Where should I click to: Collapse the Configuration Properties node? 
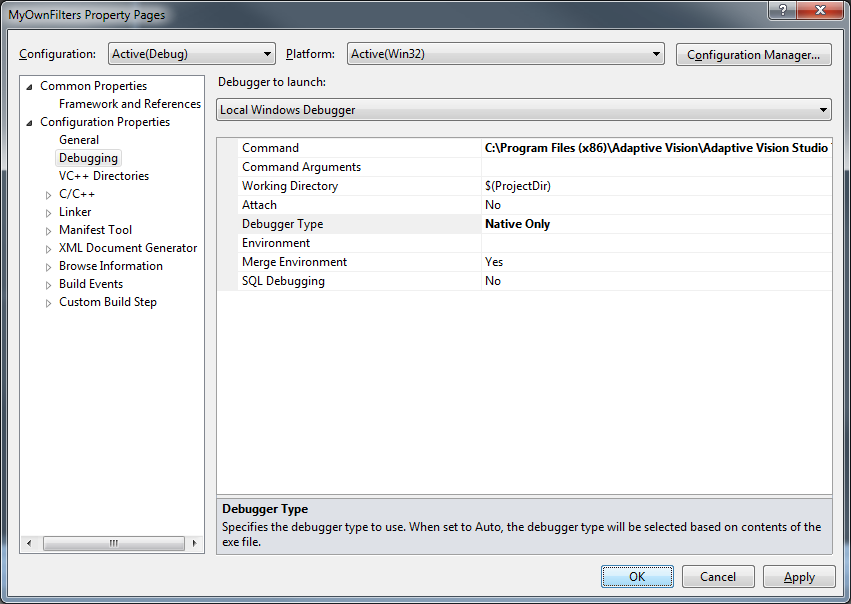pyautogui.click(x=30, y=122)
